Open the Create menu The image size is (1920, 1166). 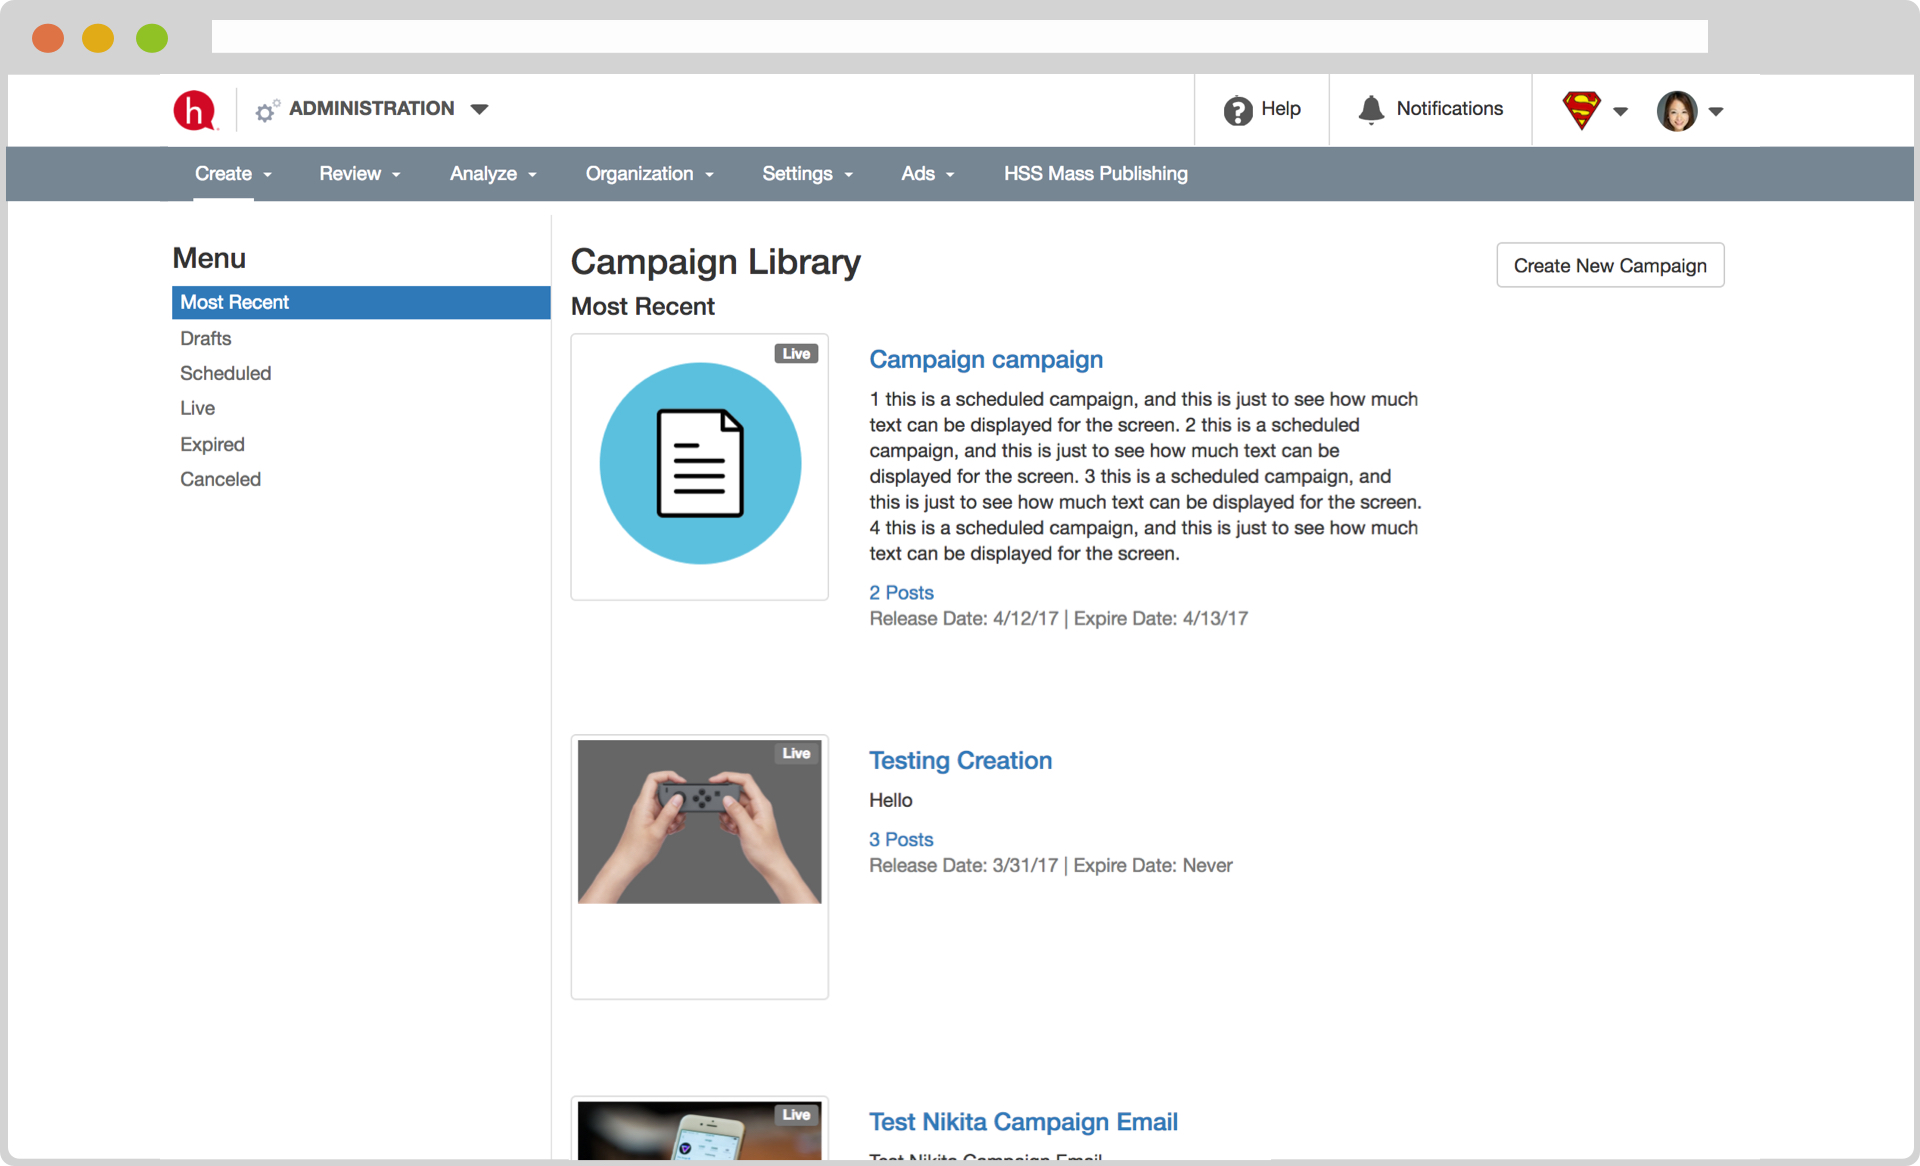point(233,174)
